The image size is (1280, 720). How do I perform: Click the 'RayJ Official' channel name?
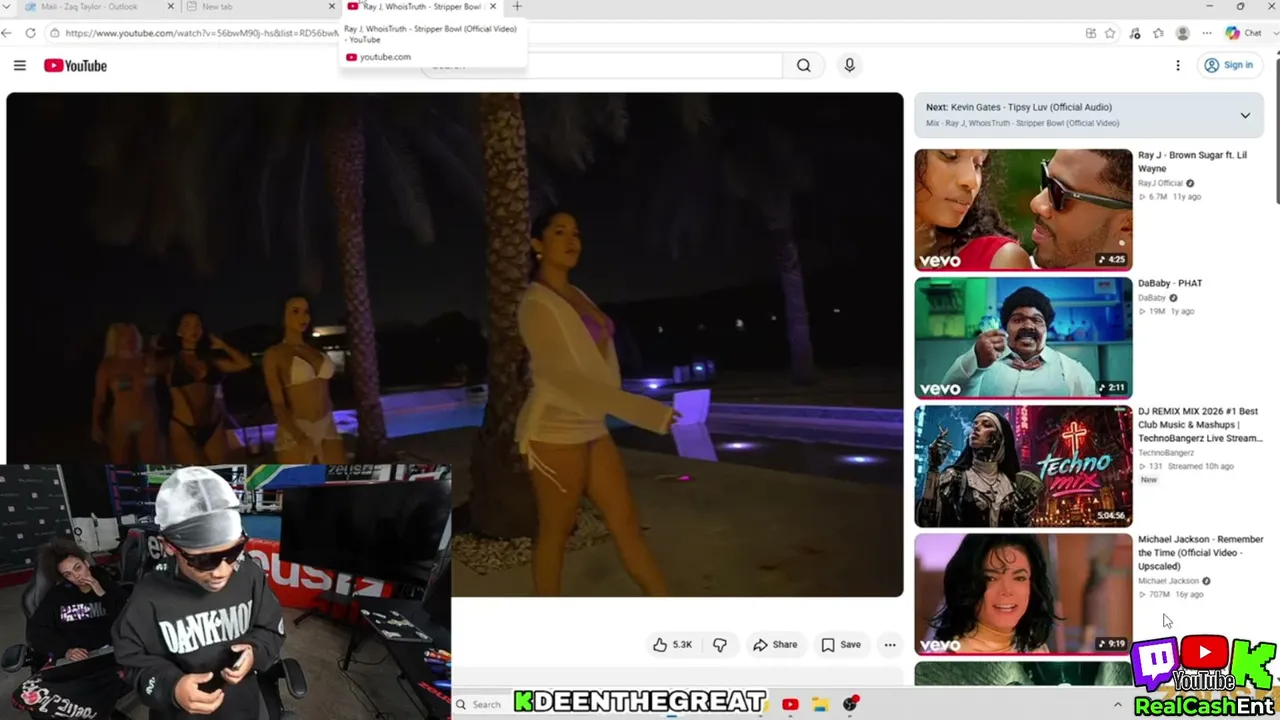point(1160,184)
